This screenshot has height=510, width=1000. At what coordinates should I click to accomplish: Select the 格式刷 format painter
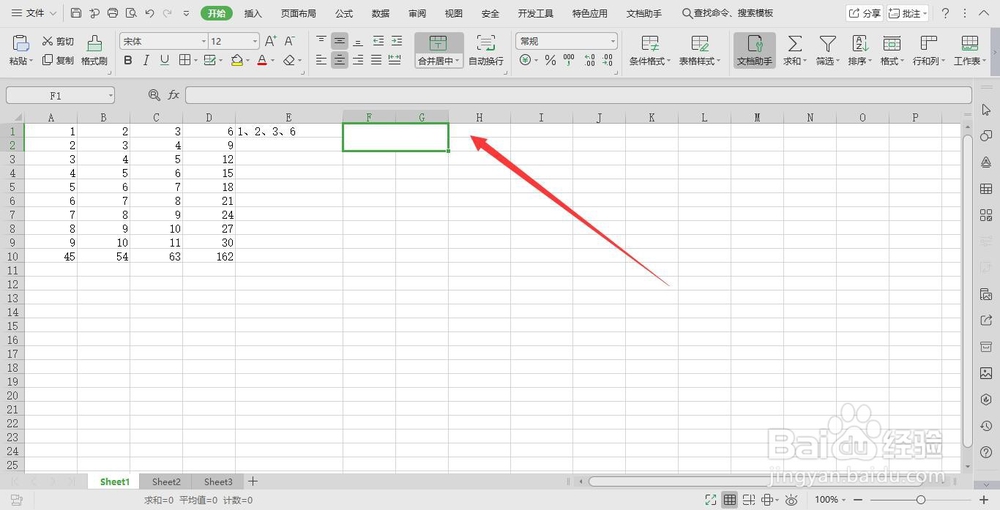pyautogui.click(x=94, y=51)
